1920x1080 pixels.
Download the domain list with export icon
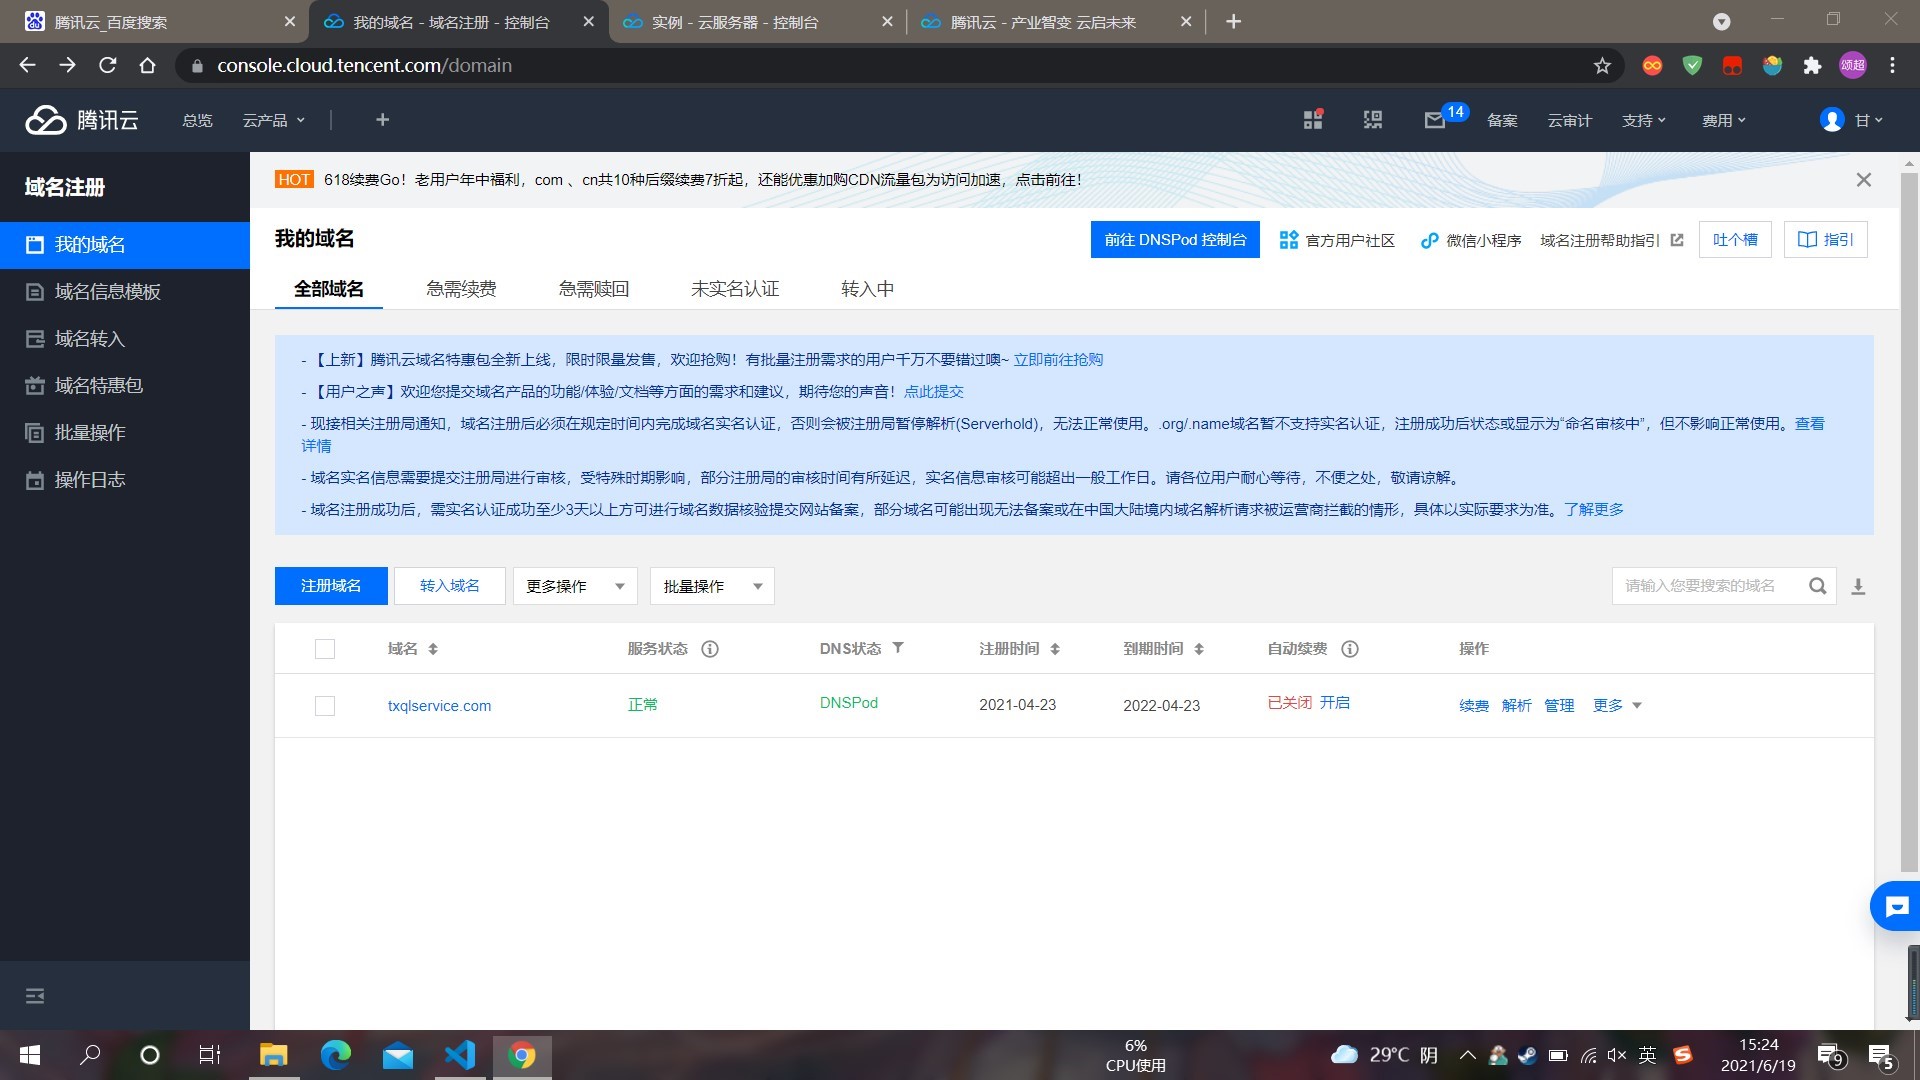(x=1858, y=586)
